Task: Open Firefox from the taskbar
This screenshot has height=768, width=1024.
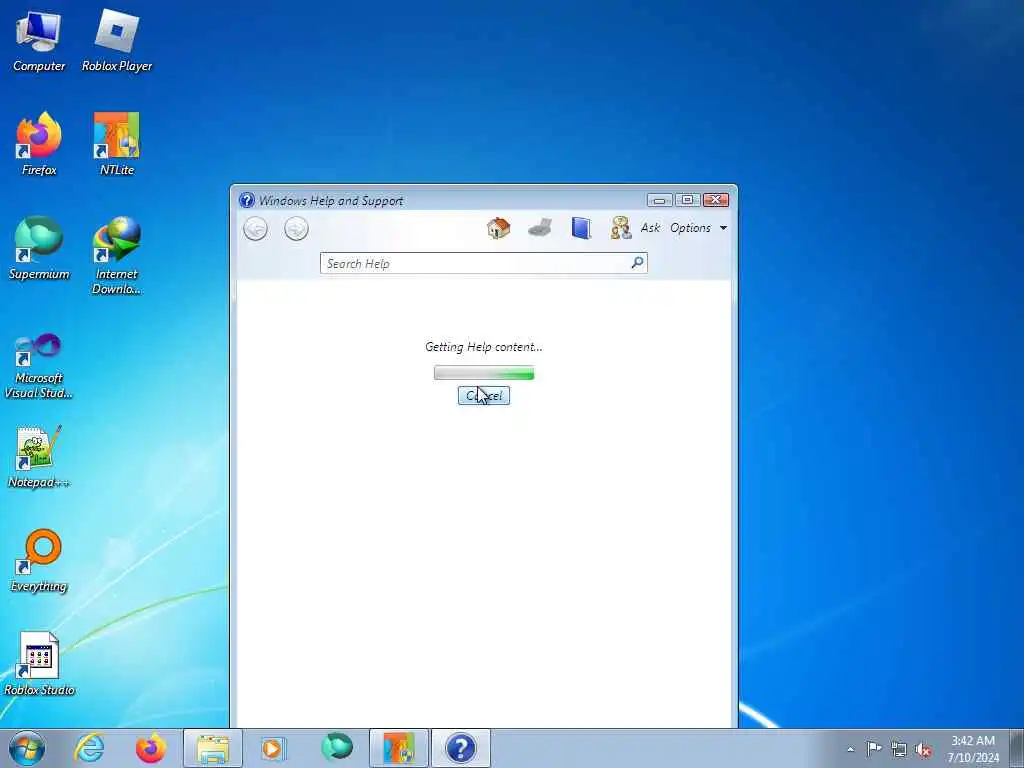Action: (x=151, y=748)
